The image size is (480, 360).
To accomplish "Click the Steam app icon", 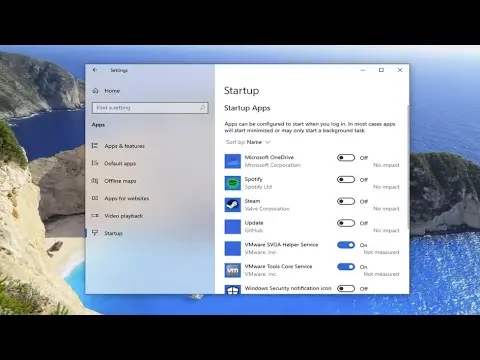I will click(x=233, y=205).
